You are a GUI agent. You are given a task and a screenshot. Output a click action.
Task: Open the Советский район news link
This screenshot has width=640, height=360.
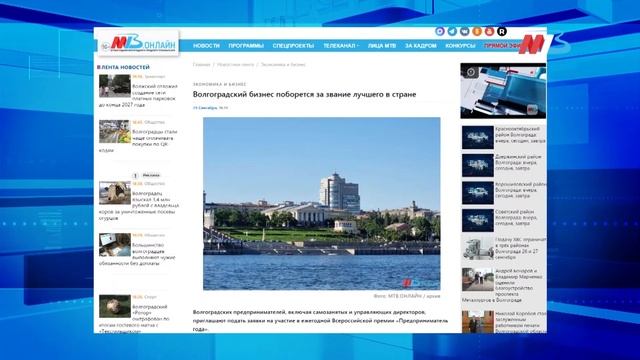pyautogui.click(x=517, y=218)
